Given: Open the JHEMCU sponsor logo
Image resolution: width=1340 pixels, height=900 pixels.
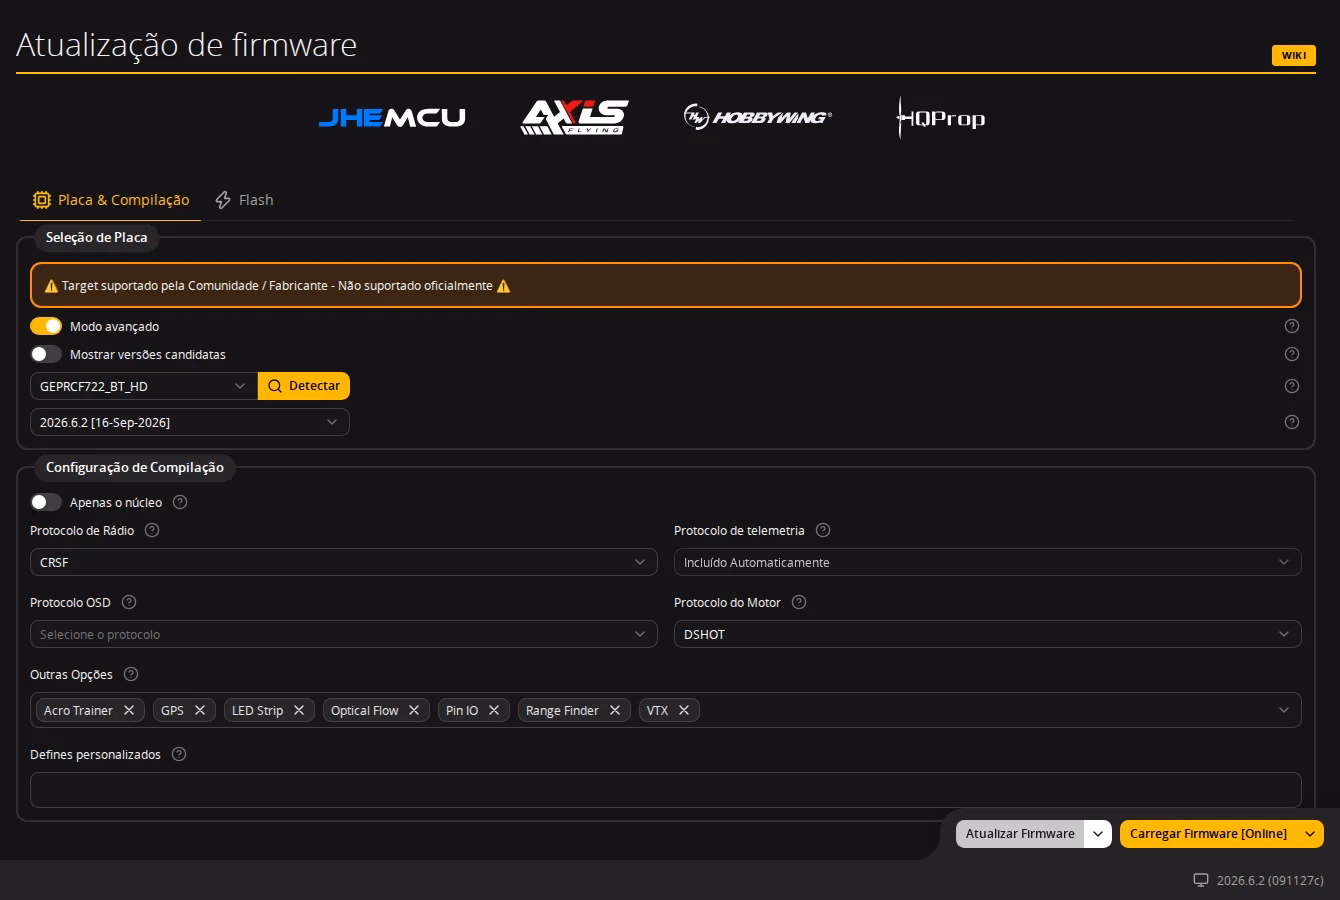Looking at the screenshot, I should tap(392, 118).
